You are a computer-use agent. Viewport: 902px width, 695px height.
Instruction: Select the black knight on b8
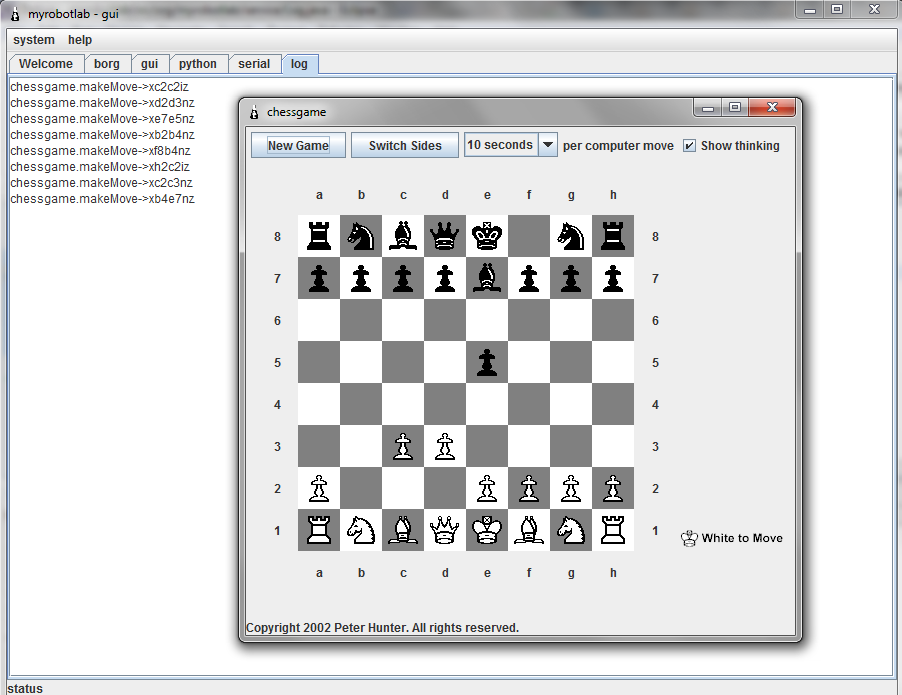point(361,236)
